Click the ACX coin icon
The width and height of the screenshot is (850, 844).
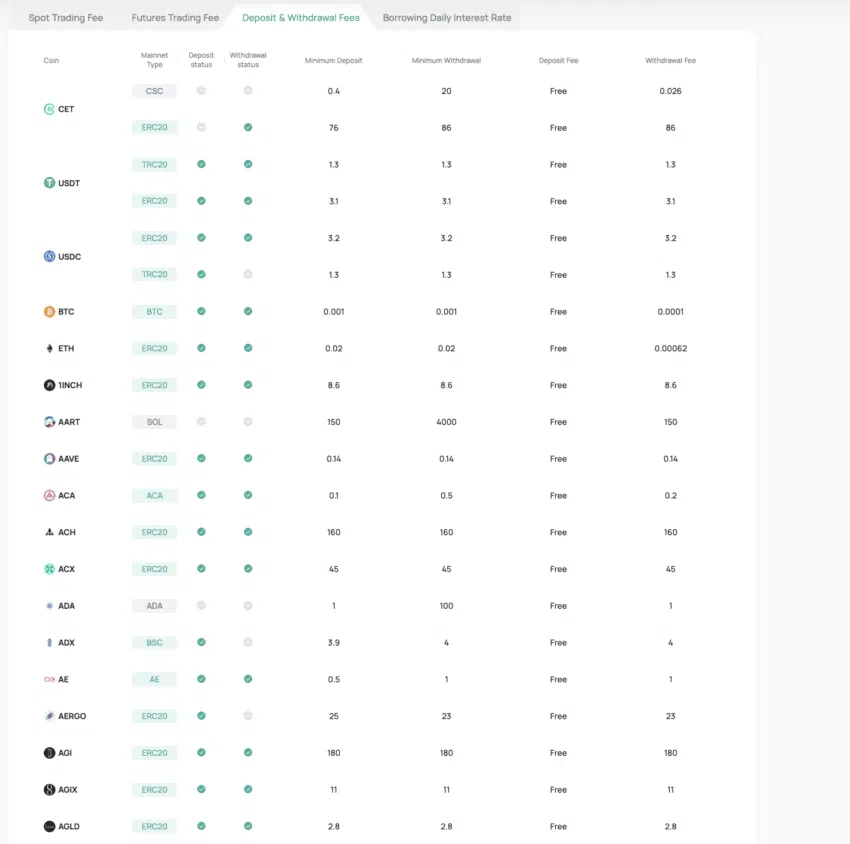pos(49,569)
